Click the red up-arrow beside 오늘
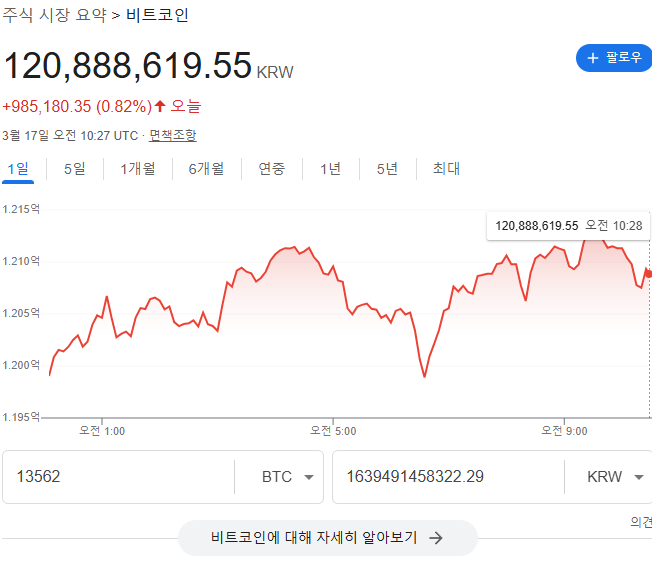Viewport: 652px width, 562px height. 160,106
